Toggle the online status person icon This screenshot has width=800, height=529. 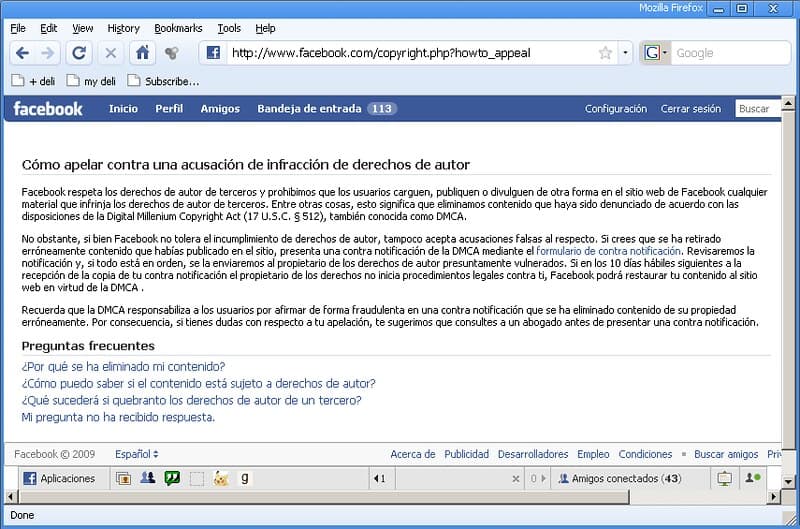click(x=753, y=478)
